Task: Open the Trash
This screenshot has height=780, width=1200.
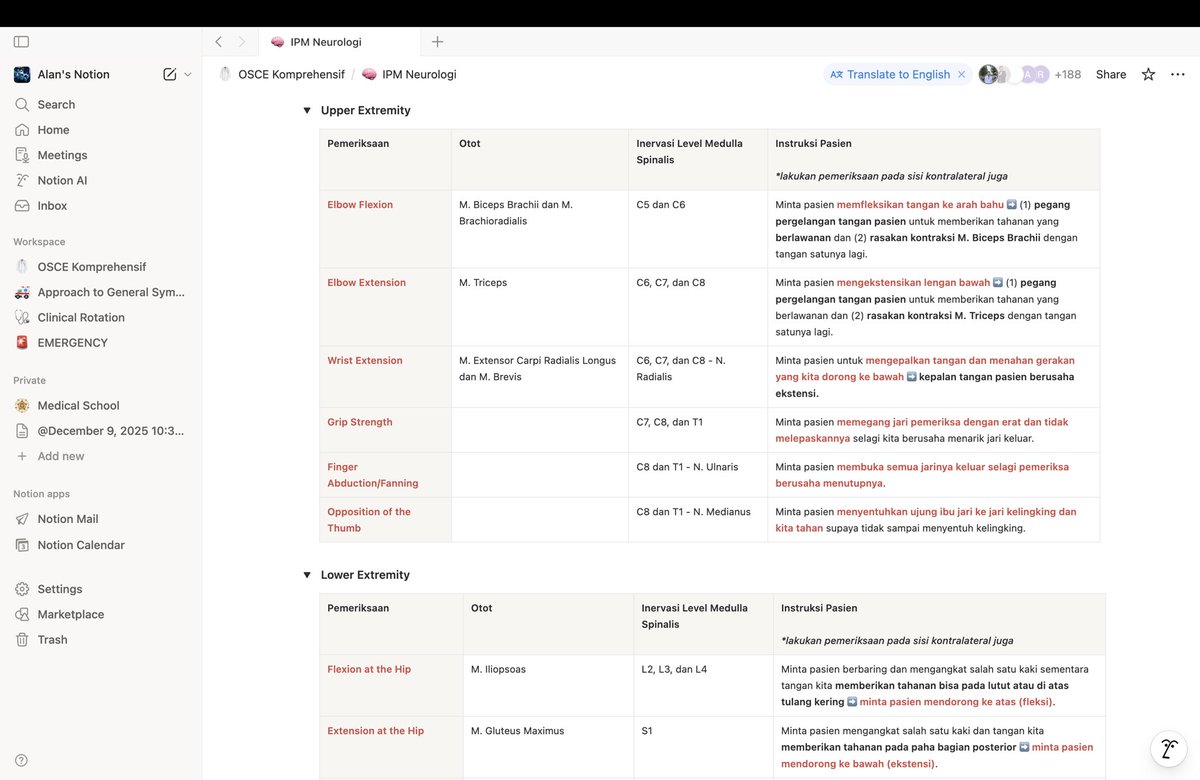Action: coord(101,640)
